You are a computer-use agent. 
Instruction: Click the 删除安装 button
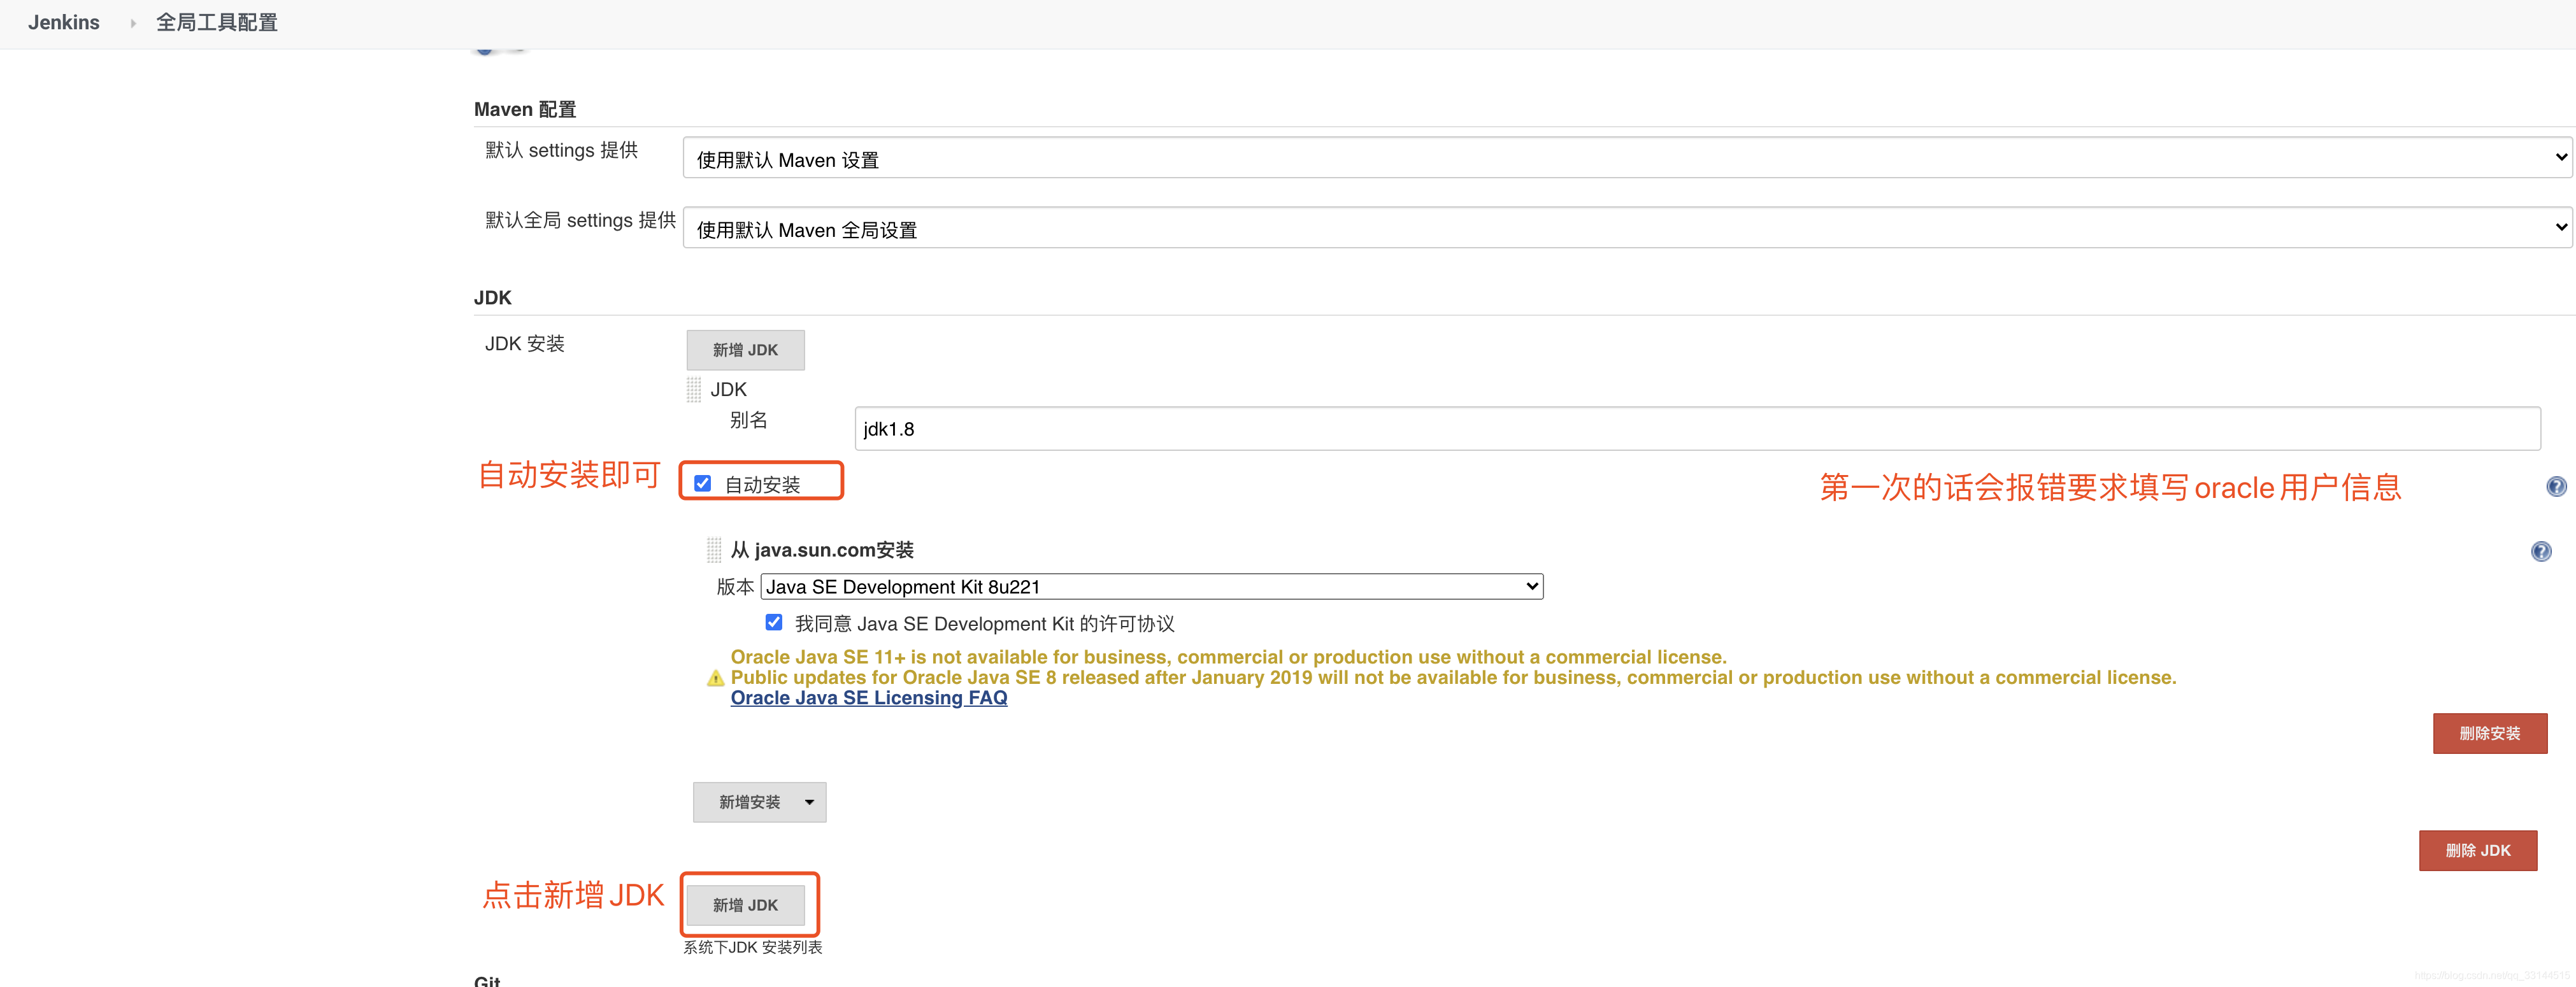[2490, 733]
